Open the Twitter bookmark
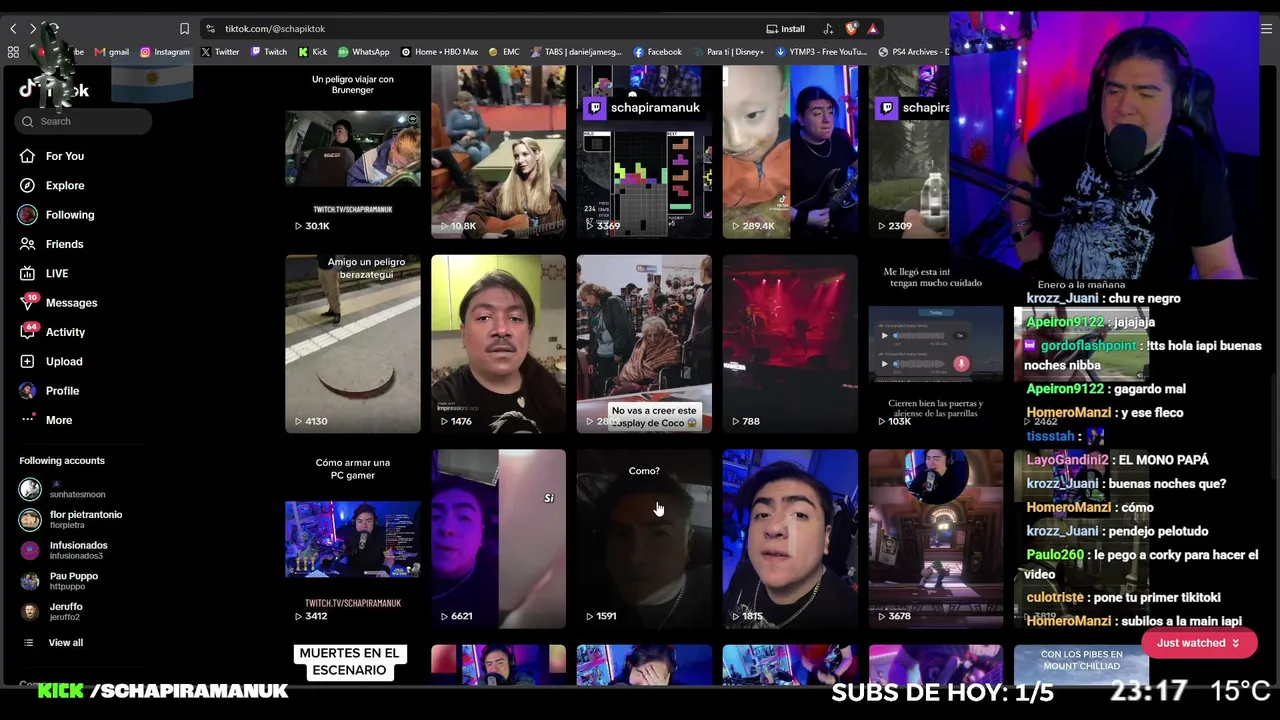1280x720 pixels. [x=220, y=52]
